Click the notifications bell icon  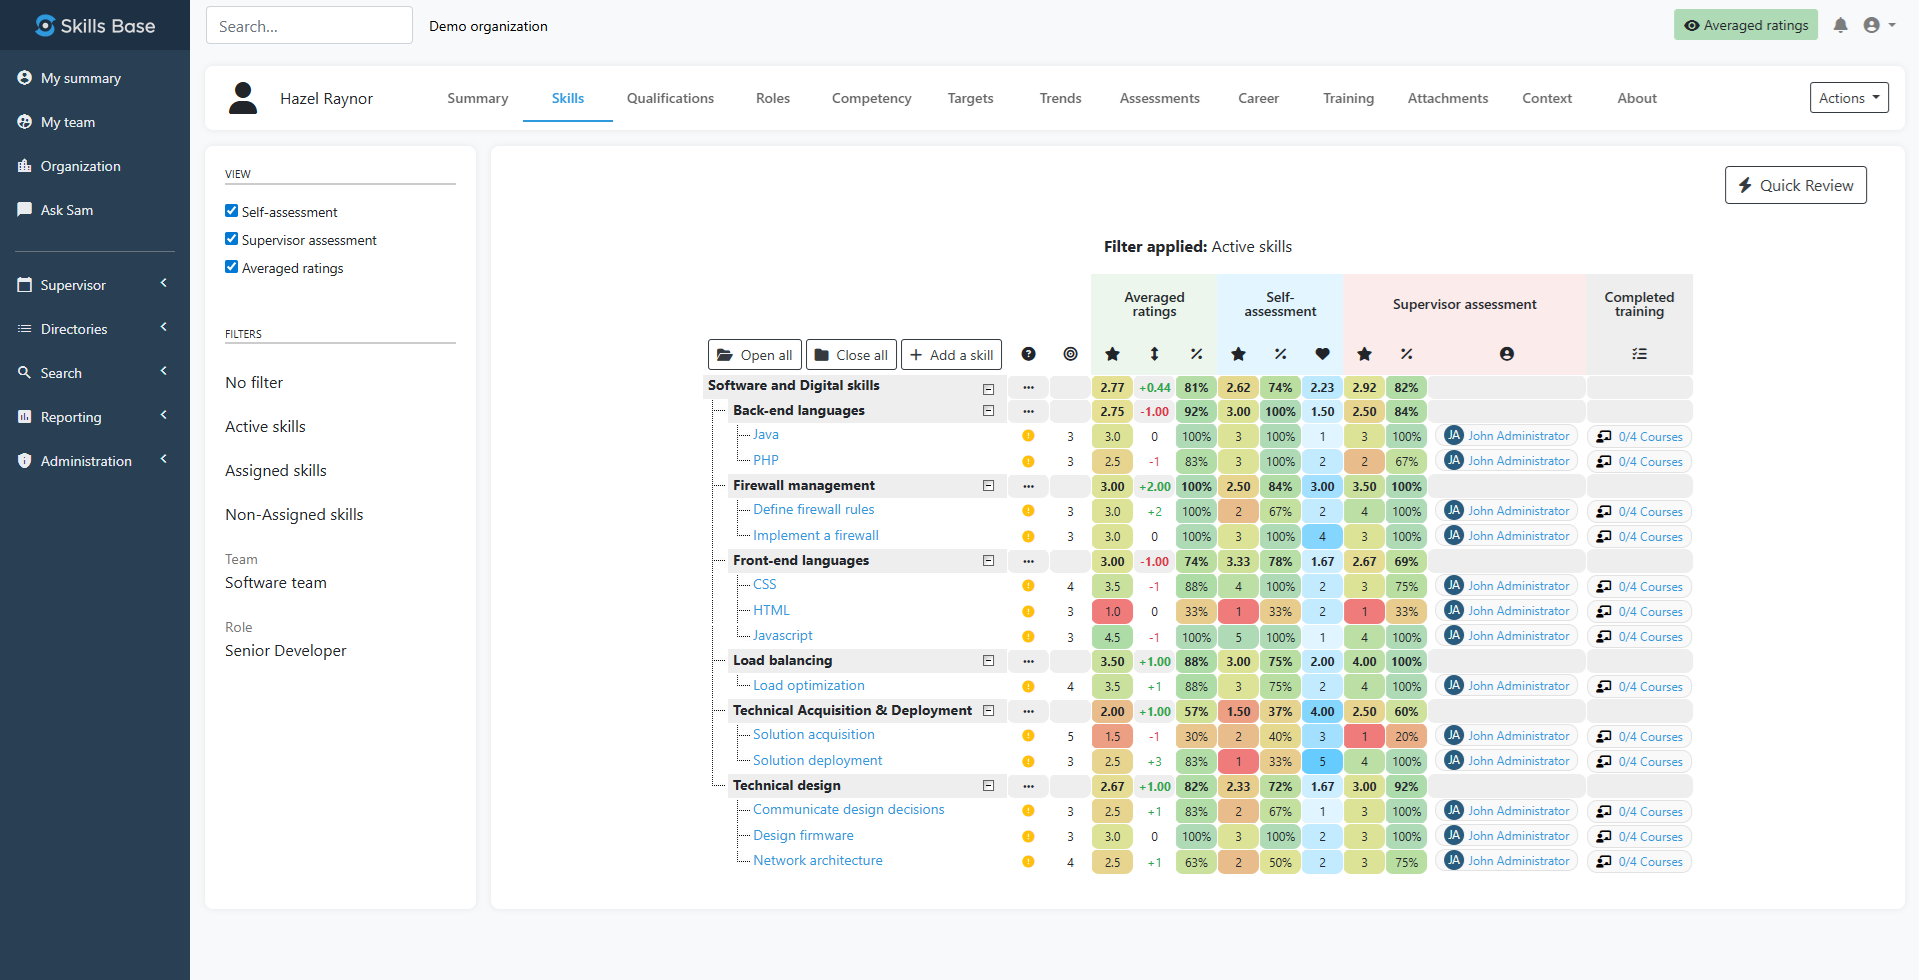click(x=1840, y=25)
